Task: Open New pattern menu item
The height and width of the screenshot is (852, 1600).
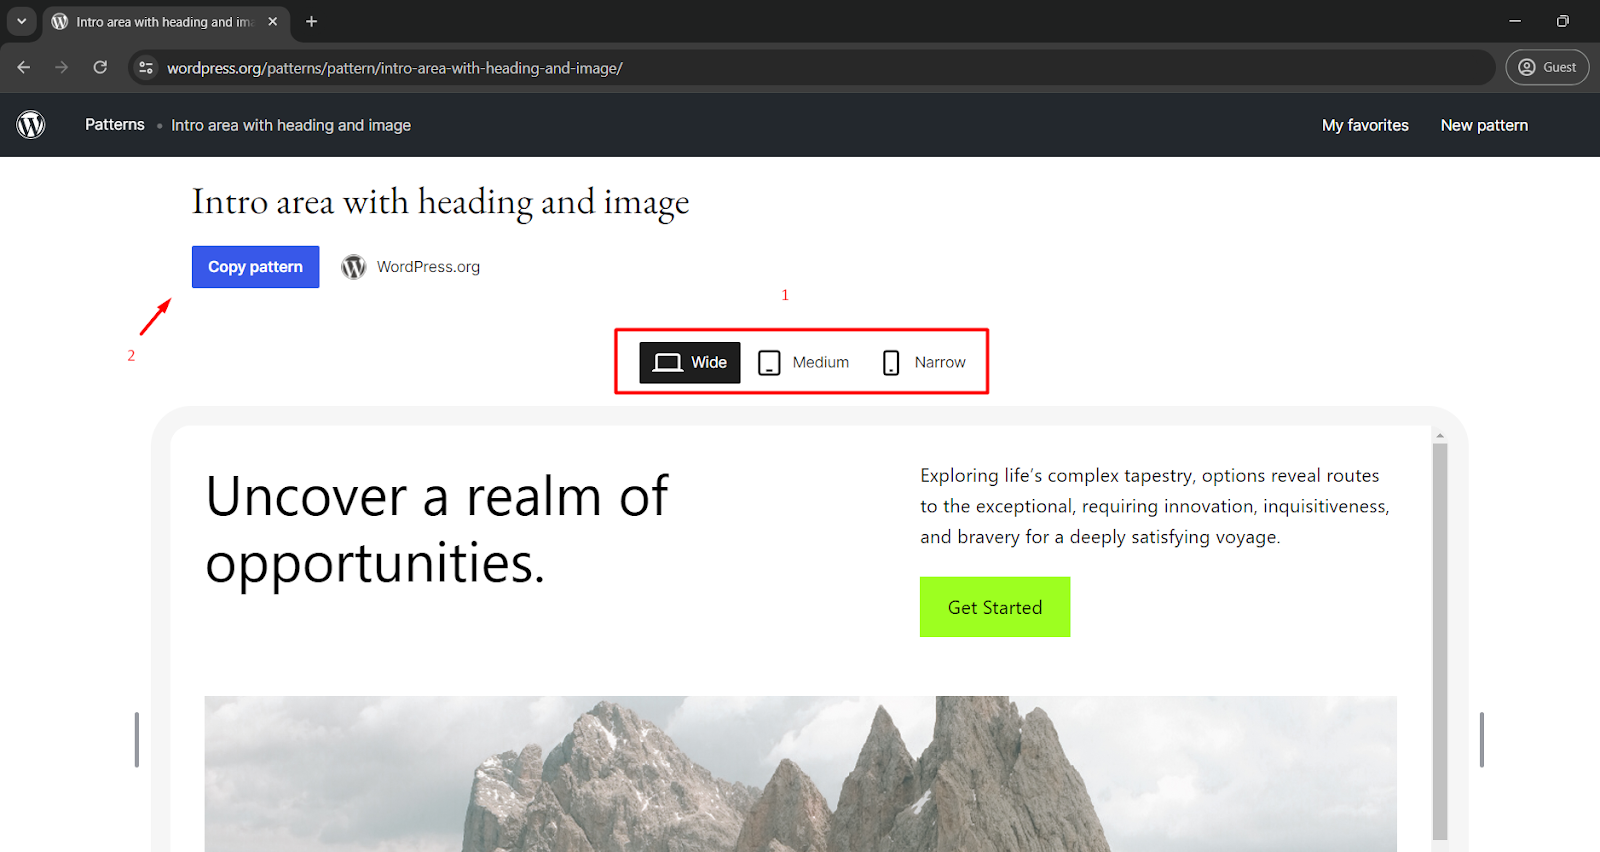Action: click(x=1483, y=125)
